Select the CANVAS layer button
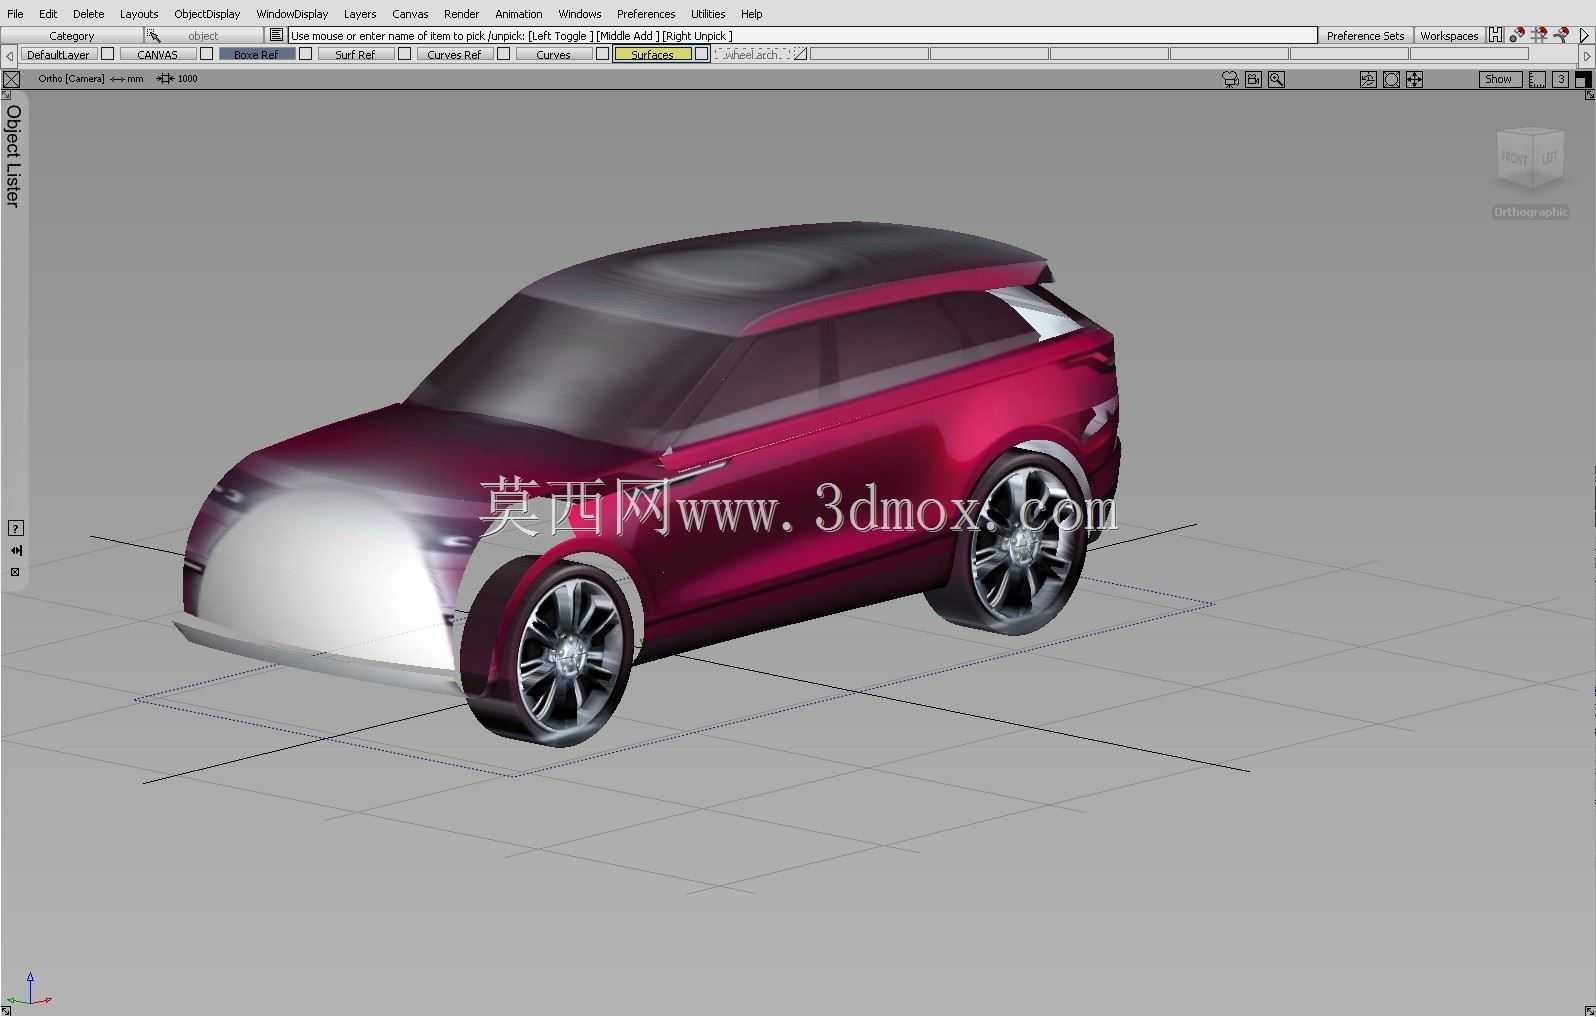This screenshot has width=1596, height=1017. click(x=158, y=54)
